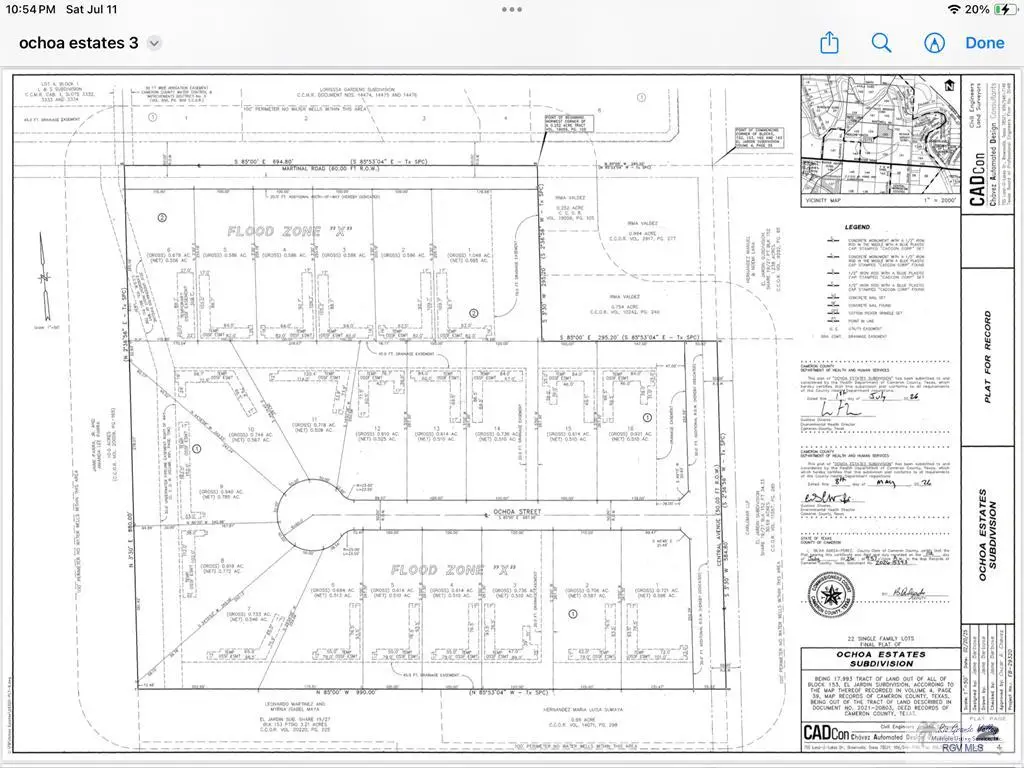The image size is (1024, 768).
Task: Tap the 'Sat Jul 11' date in status bar
Action: 91,9
